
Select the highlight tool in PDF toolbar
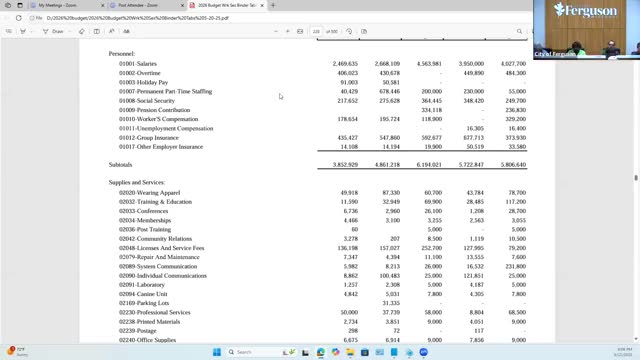pyautogui.click(x=23, y=31)
